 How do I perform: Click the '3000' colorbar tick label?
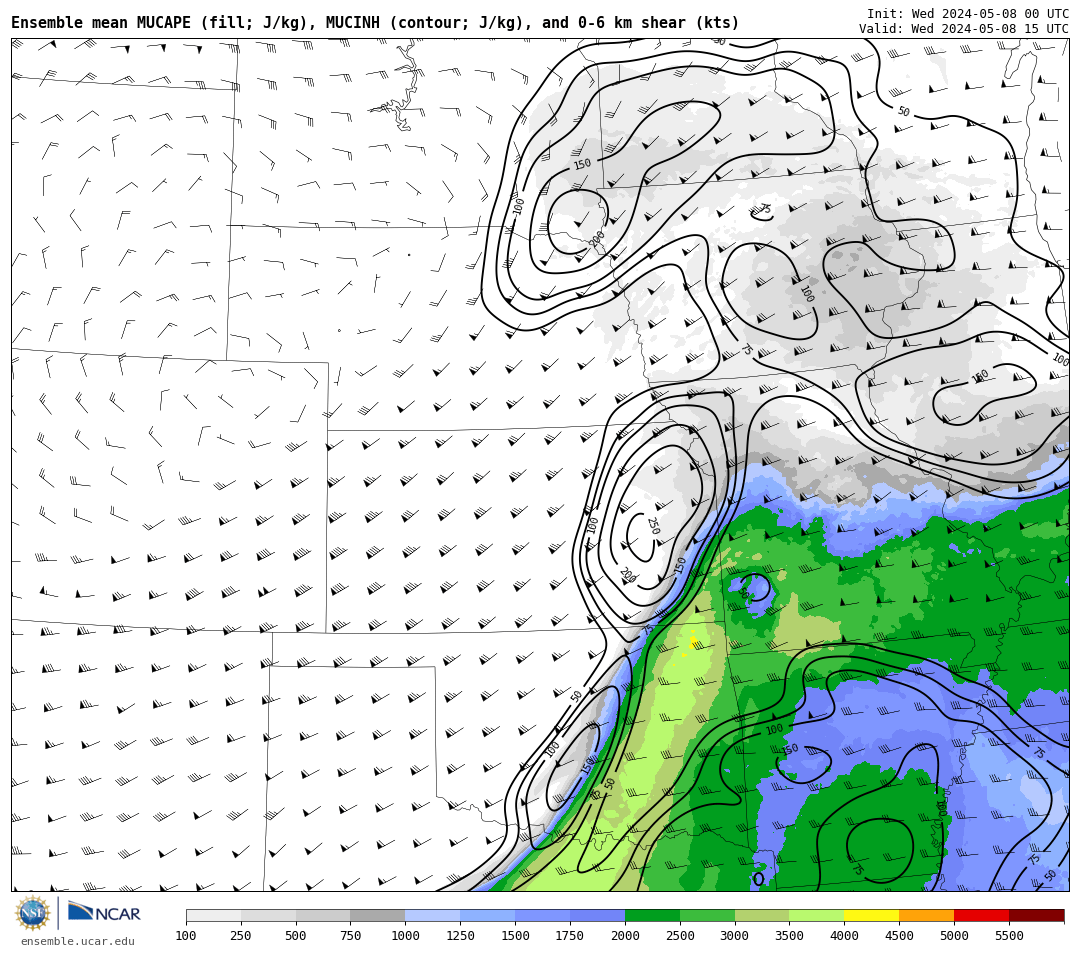pos(735,935)
